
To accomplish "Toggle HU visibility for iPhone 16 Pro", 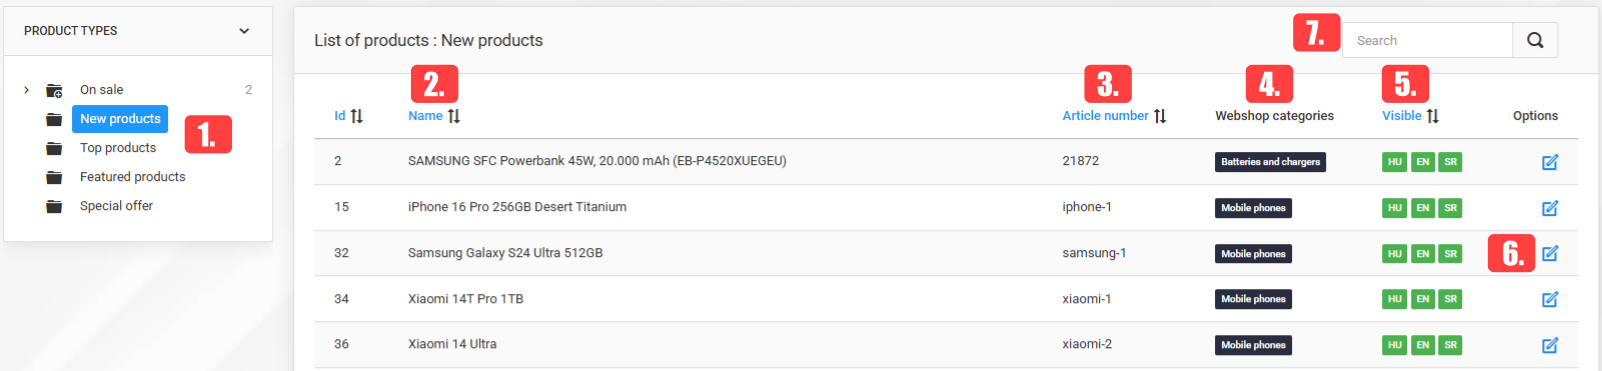I will [x=1395, y=208].
